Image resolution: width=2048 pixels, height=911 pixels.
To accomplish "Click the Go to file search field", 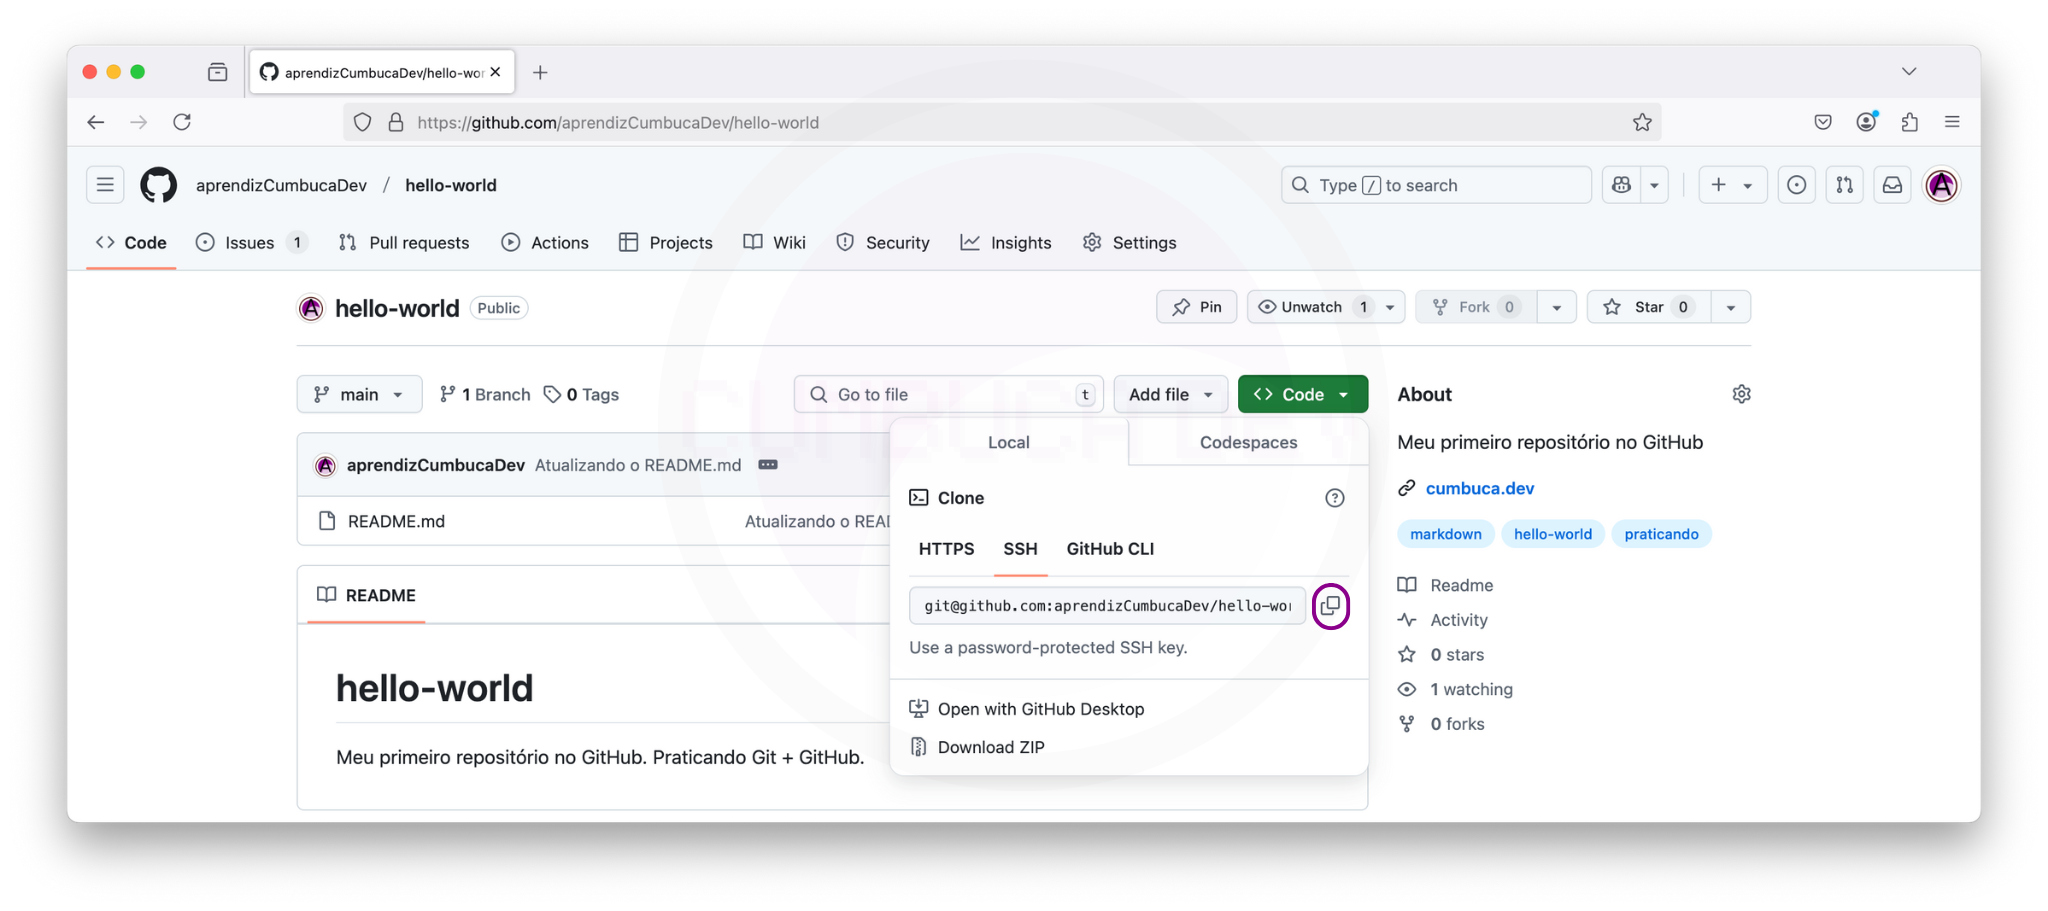I will (948, 394).
